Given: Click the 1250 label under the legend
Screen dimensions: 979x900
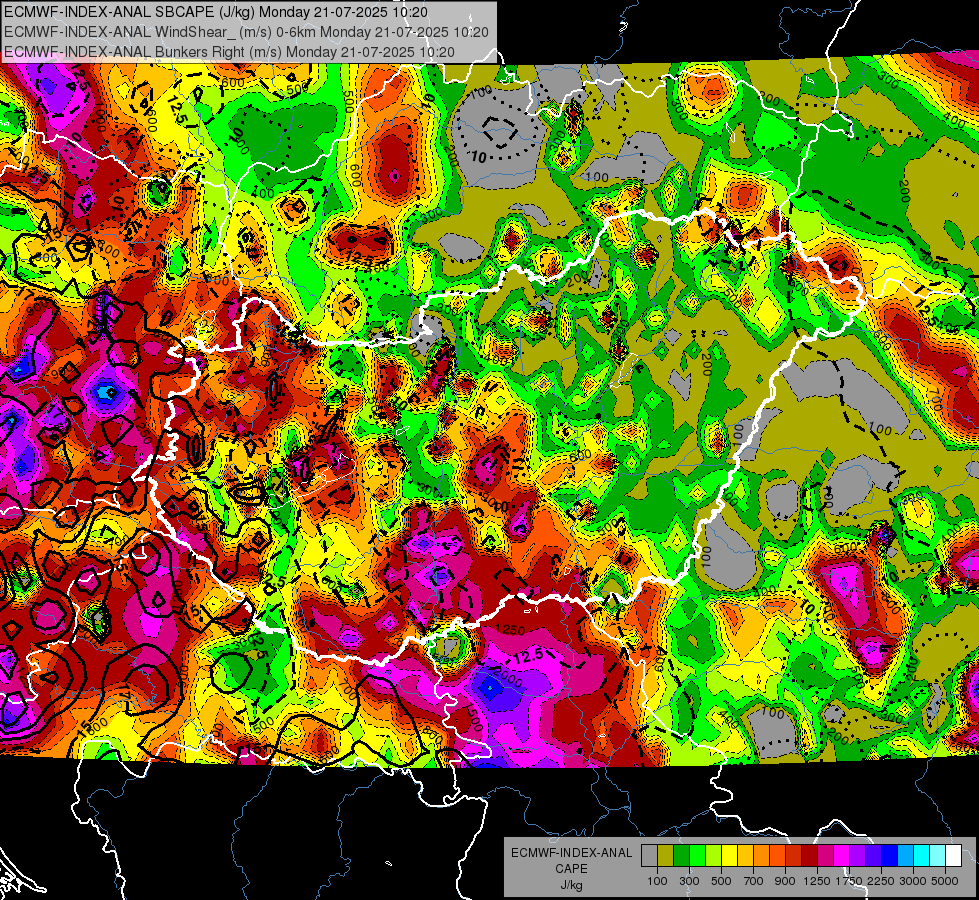Looking at the screenshot, I should (x=817, y=881).
